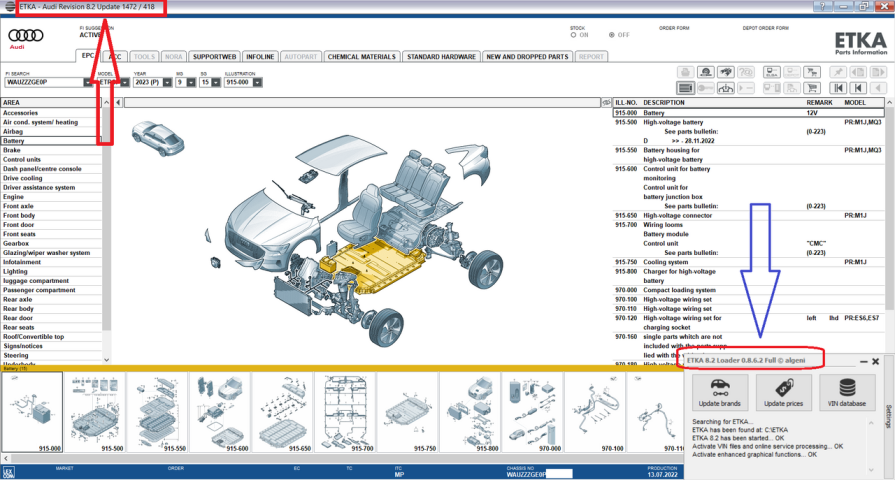Go to previous illustration arrow icon
895x480 pixels.
[858, 88]
